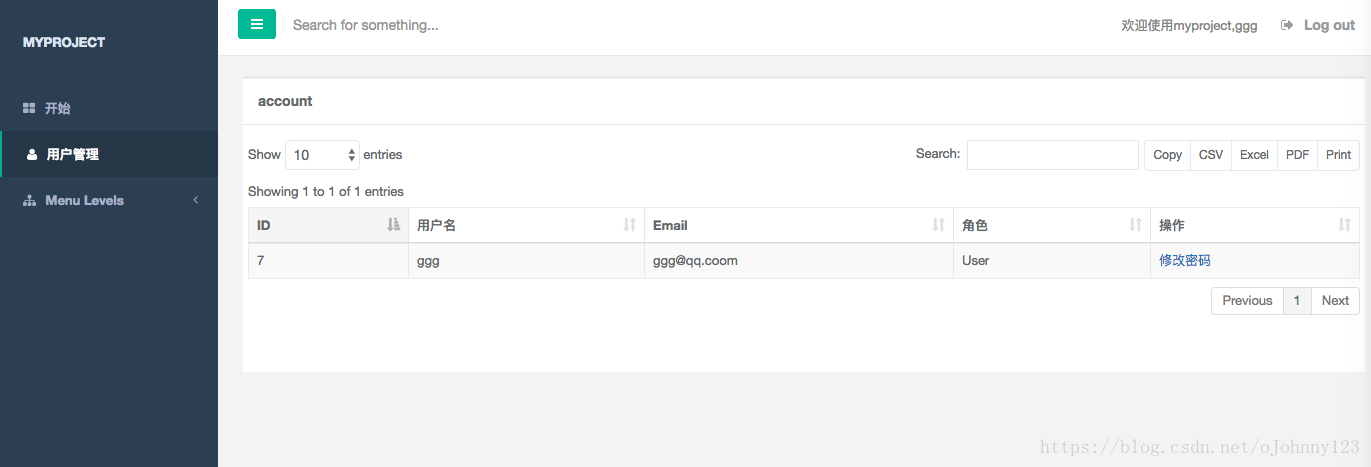
Task: Click the sitemap icon beside Menu Levels
Action: tap(29, 200)
